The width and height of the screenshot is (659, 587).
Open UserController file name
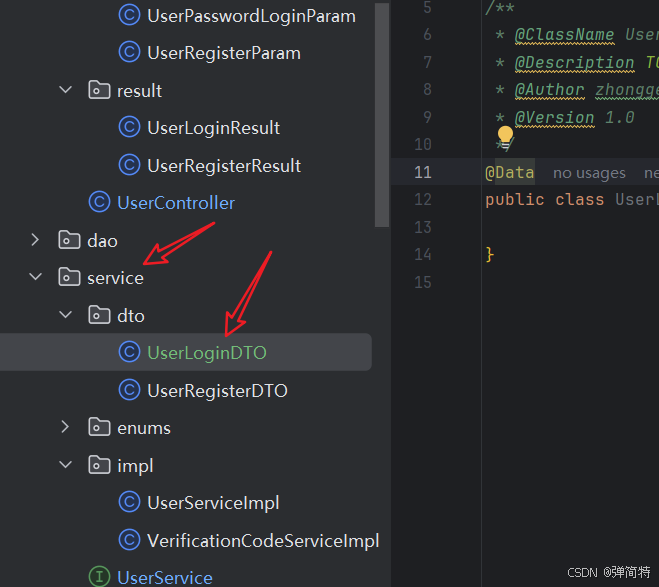click(x=176, y=203)
